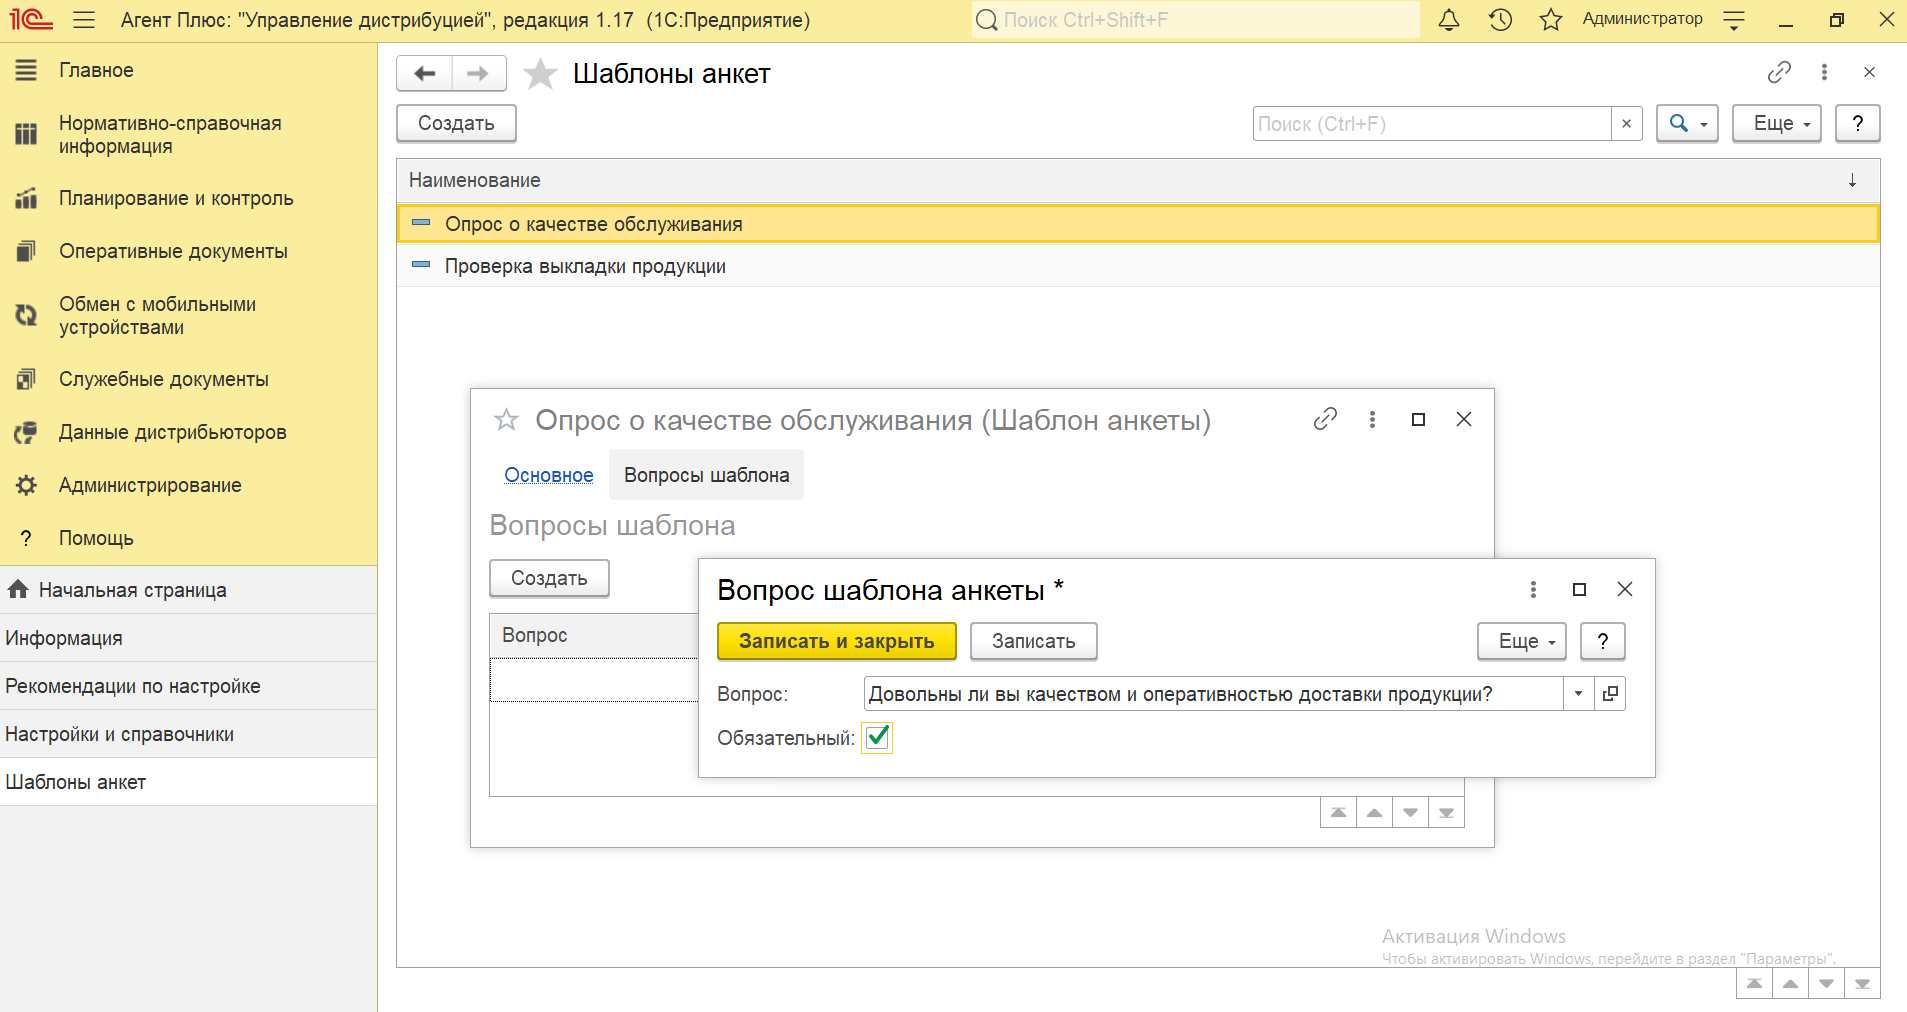The width and height of the screenshot is (1907, 1012).
Task: Open Администрирование section
Action: (x=150, y=485)
